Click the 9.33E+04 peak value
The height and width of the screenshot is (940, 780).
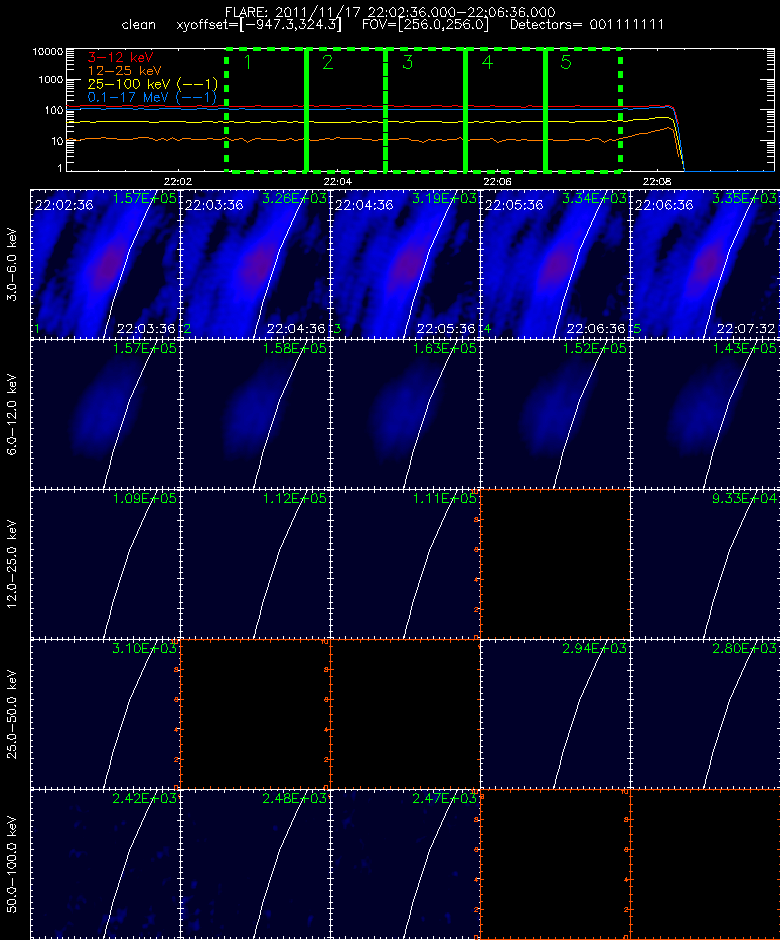coord(745,498)
